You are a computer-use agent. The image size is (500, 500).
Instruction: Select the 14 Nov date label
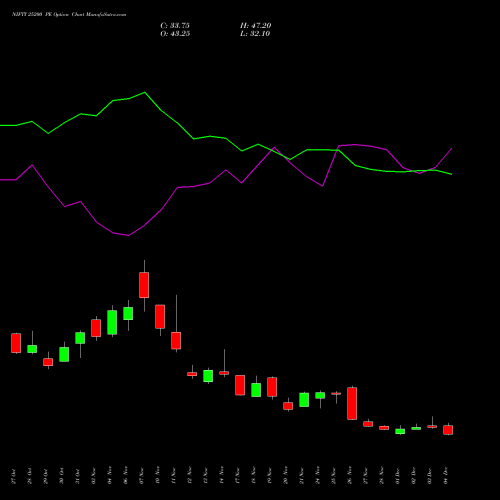[222, 476]
